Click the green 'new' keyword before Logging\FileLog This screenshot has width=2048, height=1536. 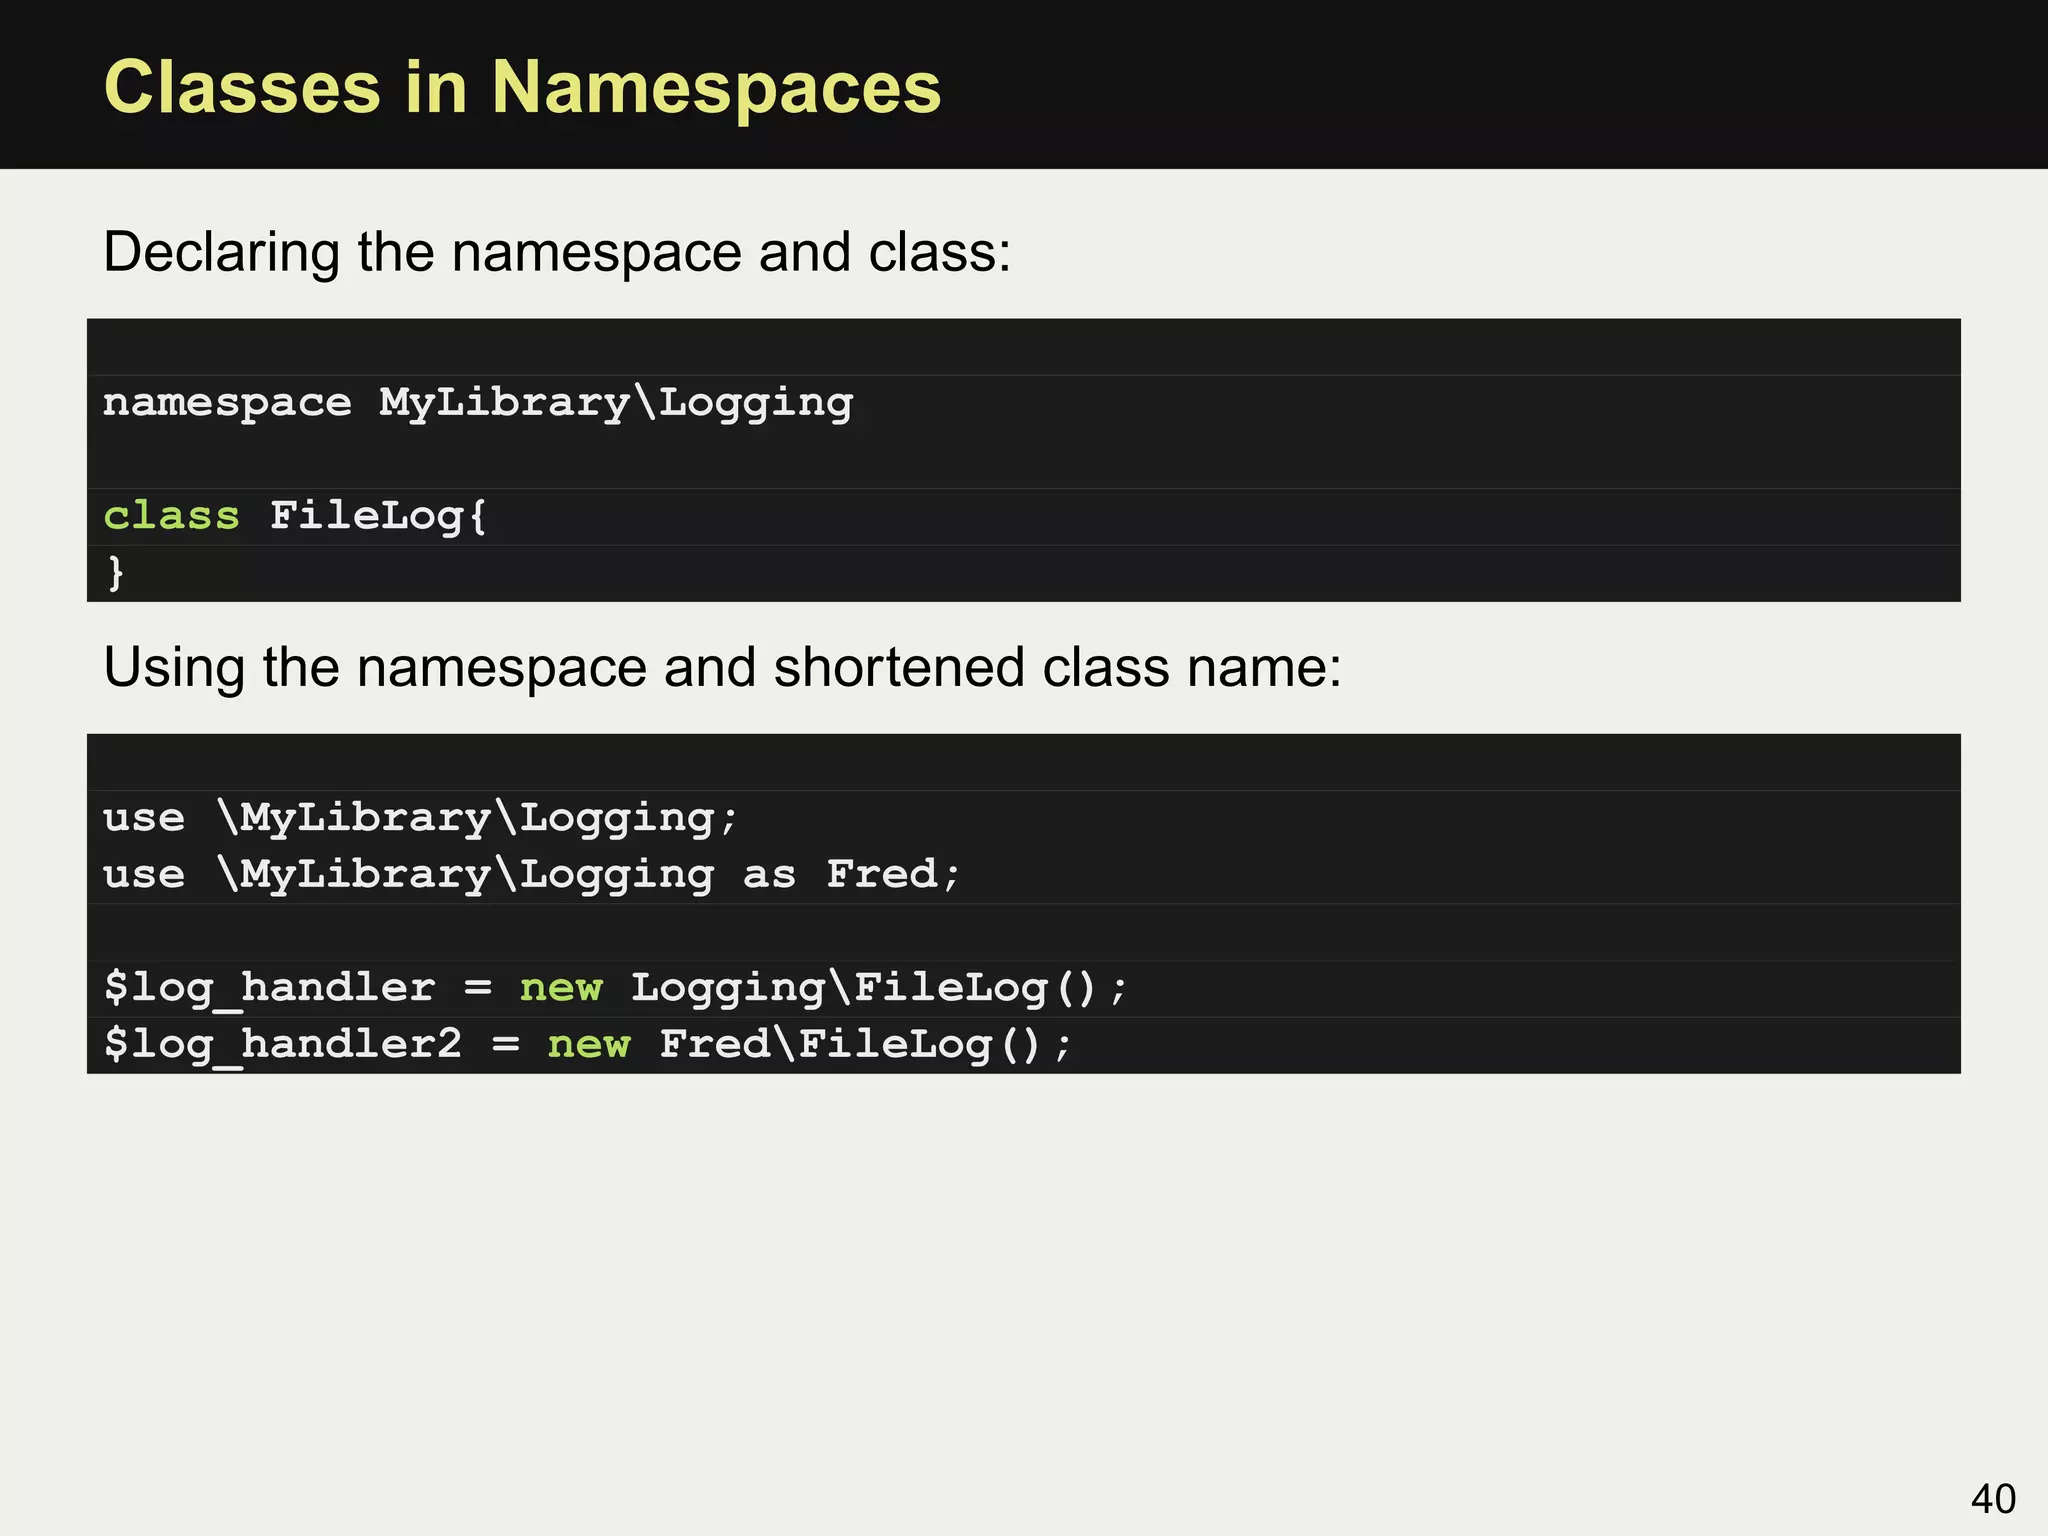561,988
